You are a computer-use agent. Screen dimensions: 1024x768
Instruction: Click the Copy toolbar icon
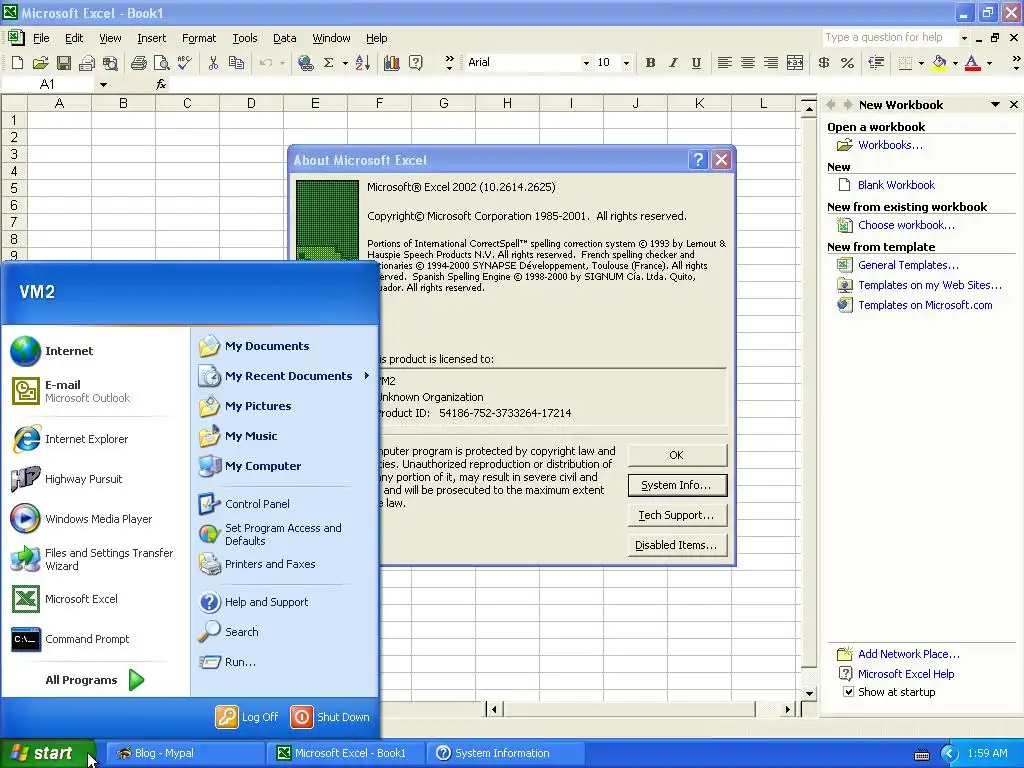(x=236, y=63)
